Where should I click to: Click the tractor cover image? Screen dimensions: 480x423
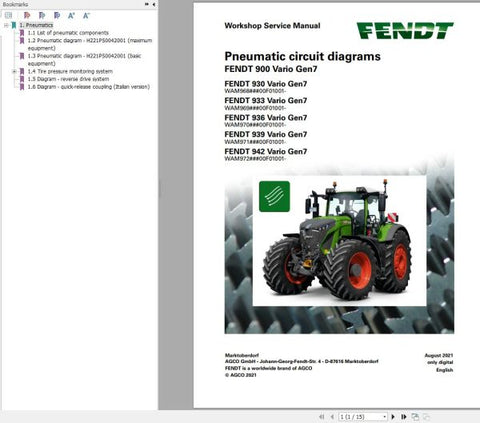coord(339,241)
